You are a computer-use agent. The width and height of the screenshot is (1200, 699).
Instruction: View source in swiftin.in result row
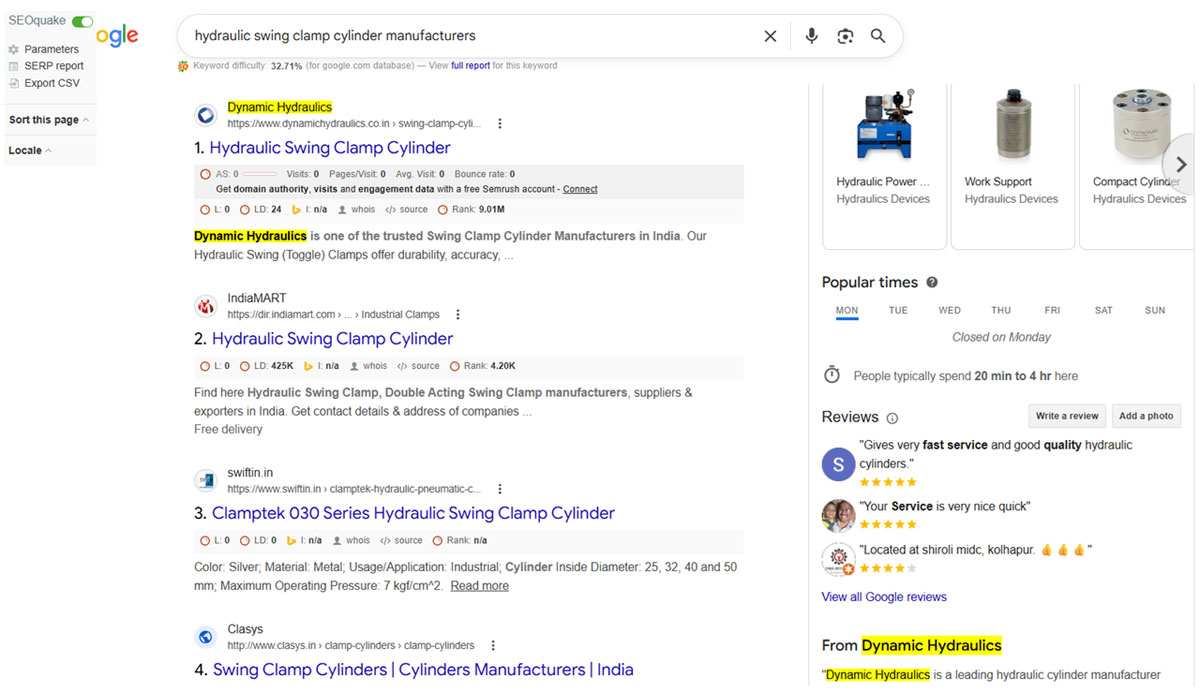(x=402, y=540)
